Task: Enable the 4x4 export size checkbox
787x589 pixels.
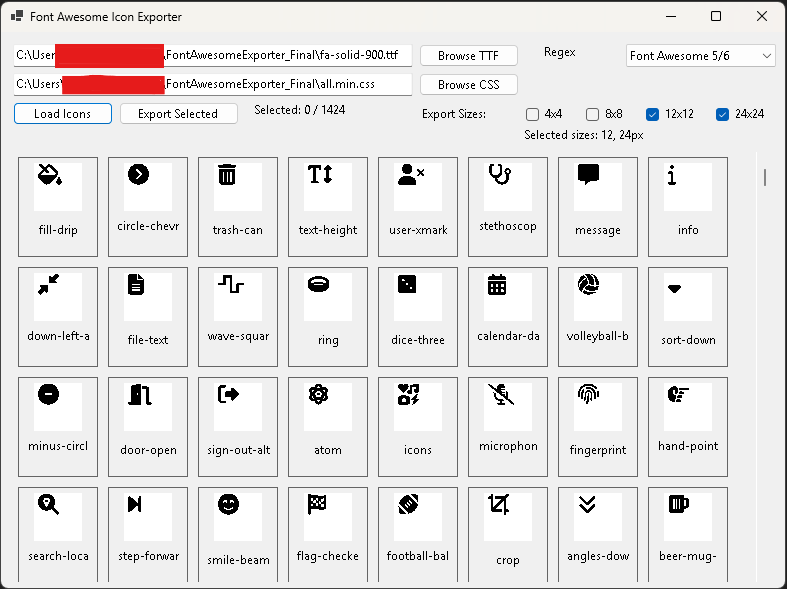Action: (532, 114)
